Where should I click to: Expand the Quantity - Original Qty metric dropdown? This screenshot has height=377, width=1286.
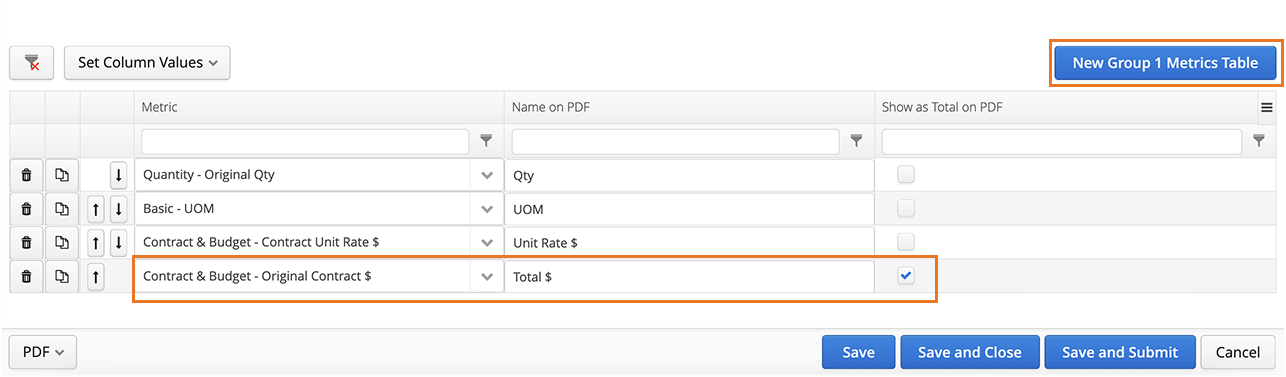(x=487, y=175)
